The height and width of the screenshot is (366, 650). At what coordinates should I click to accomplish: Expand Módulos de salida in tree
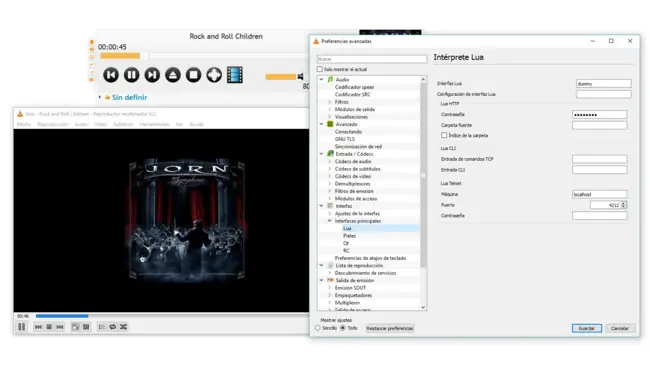330,109
